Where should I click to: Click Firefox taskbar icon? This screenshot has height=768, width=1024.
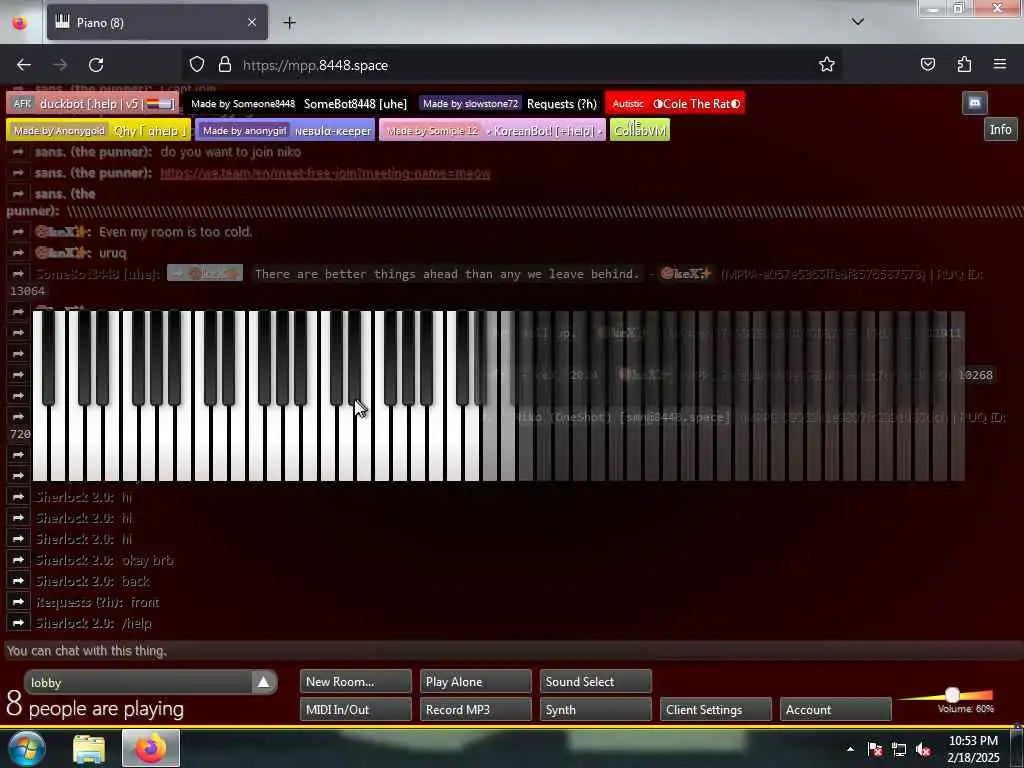[151, 748]
